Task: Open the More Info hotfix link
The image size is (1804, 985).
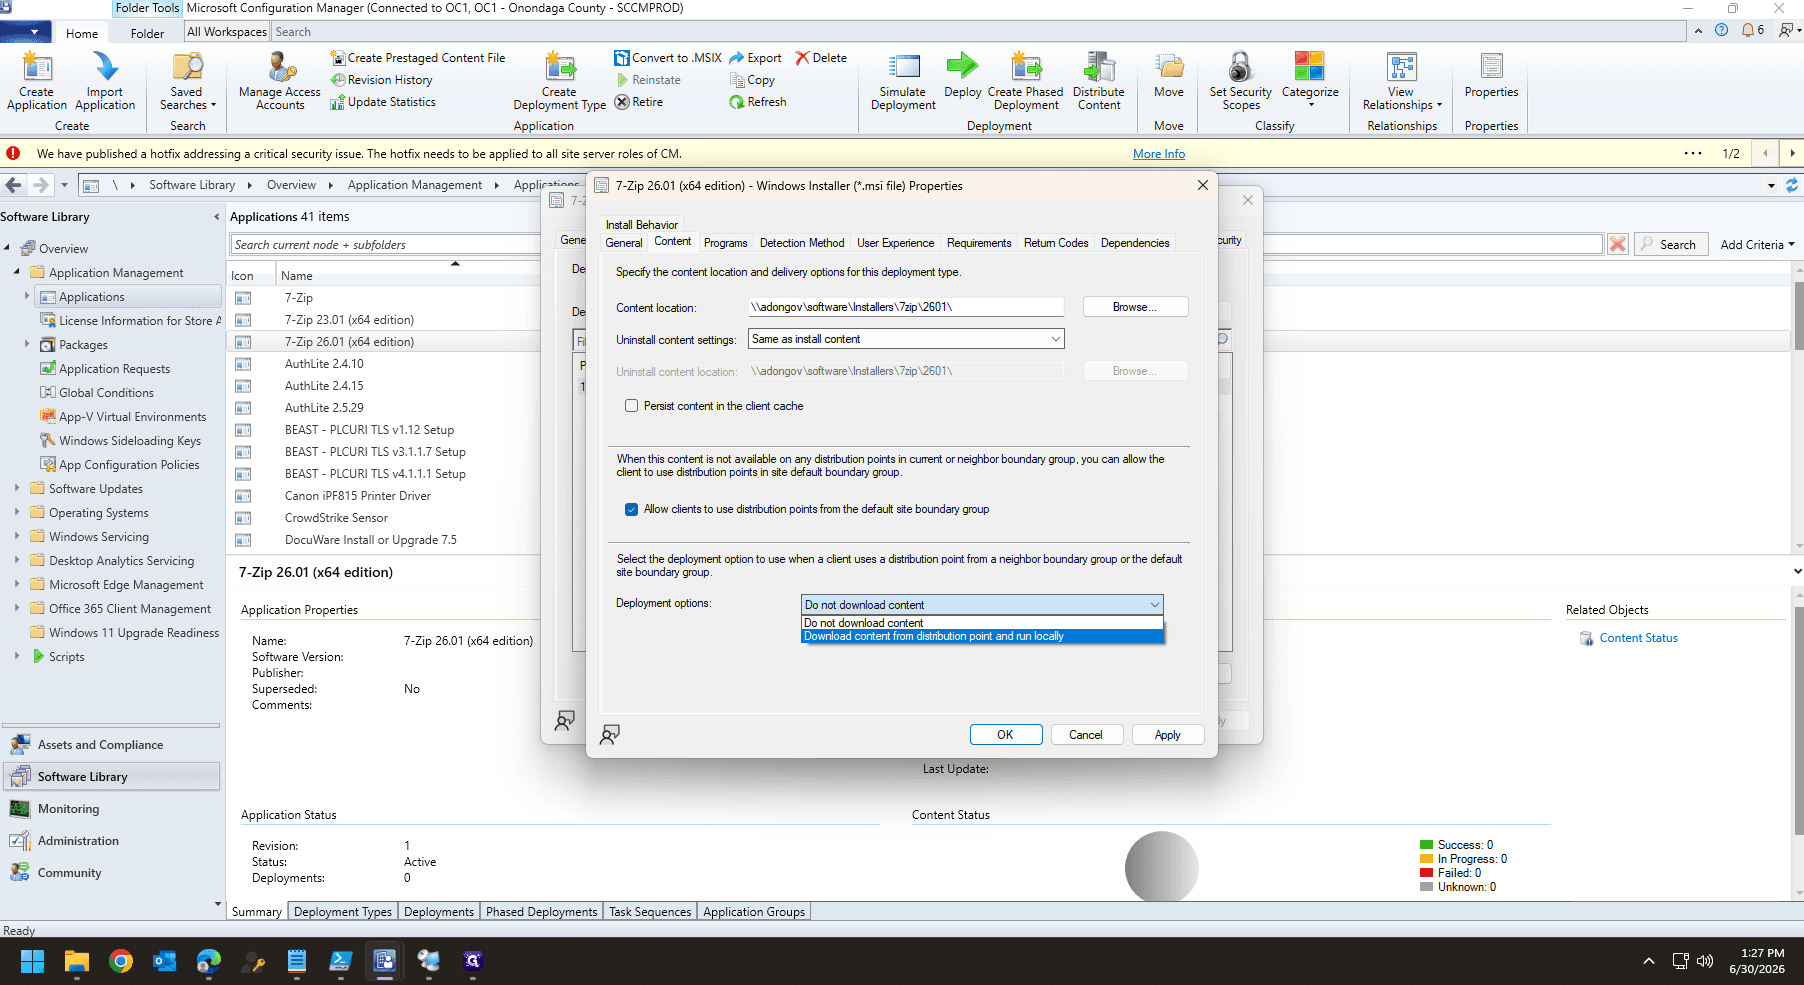Action: click(1159, 154)
